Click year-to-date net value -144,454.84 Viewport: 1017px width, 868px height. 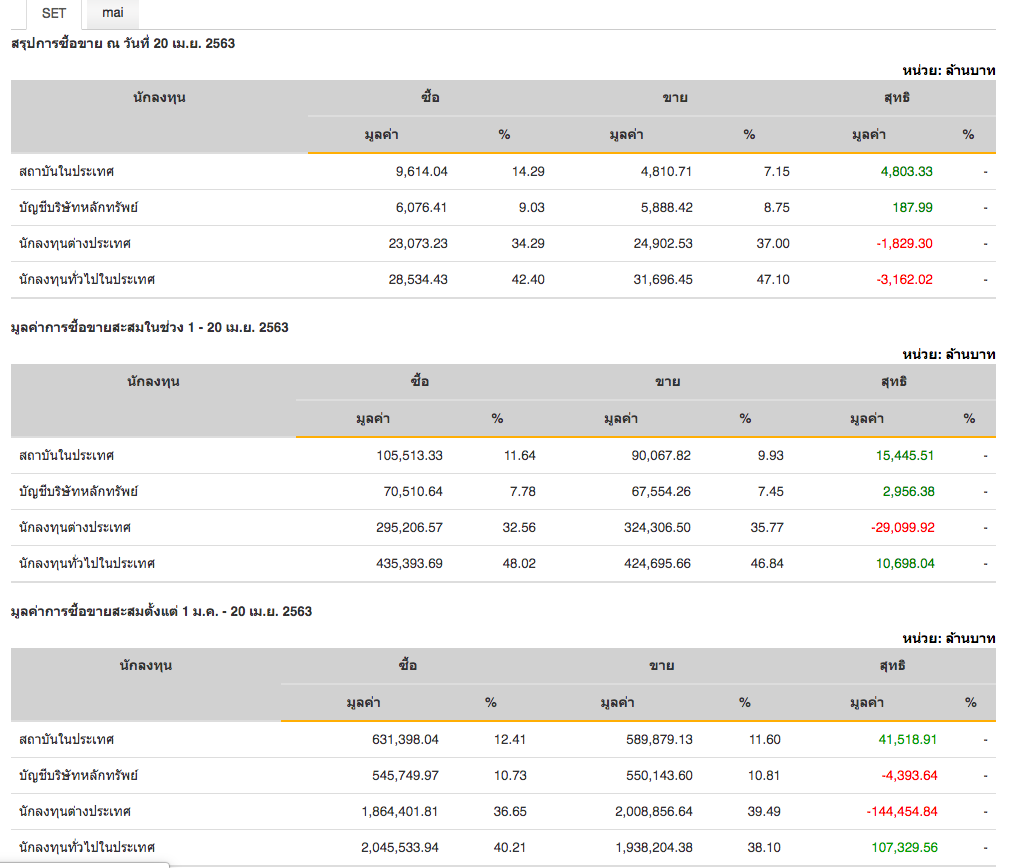(897, 811)
